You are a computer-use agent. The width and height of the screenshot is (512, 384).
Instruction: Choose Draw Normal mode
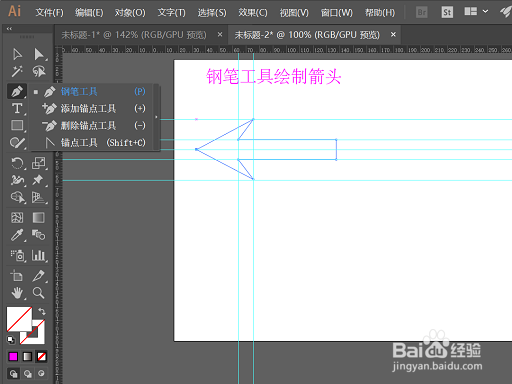pyautogui.click(x=13, y=374)
